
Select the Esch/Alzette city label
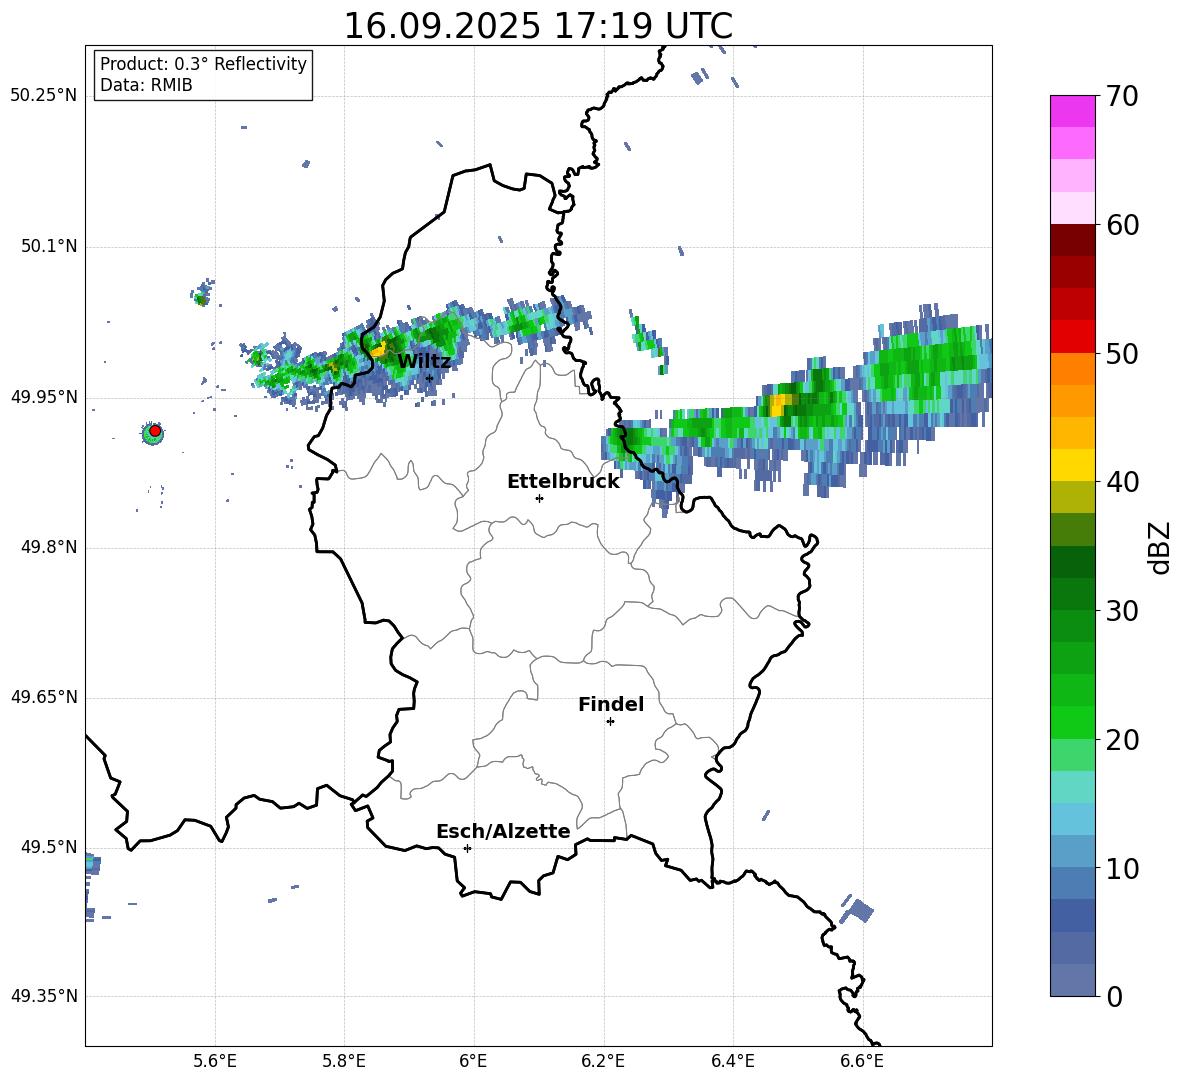click(x=503, y=831)
